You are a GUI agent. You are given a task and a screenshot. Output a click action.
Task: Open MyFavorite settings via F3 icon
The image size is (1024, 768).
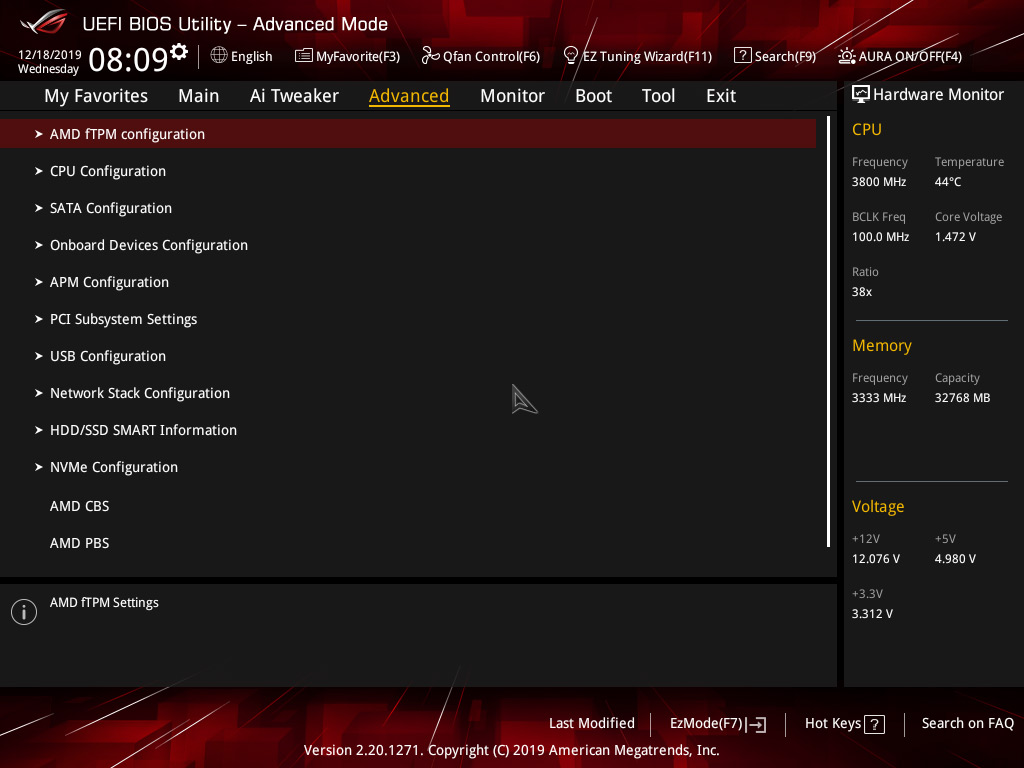[347, 56]
